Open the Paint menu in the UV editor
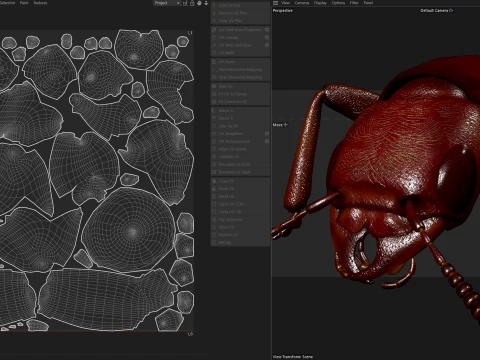This screenshot has height=360, width=480. click(x=24, y=3)
